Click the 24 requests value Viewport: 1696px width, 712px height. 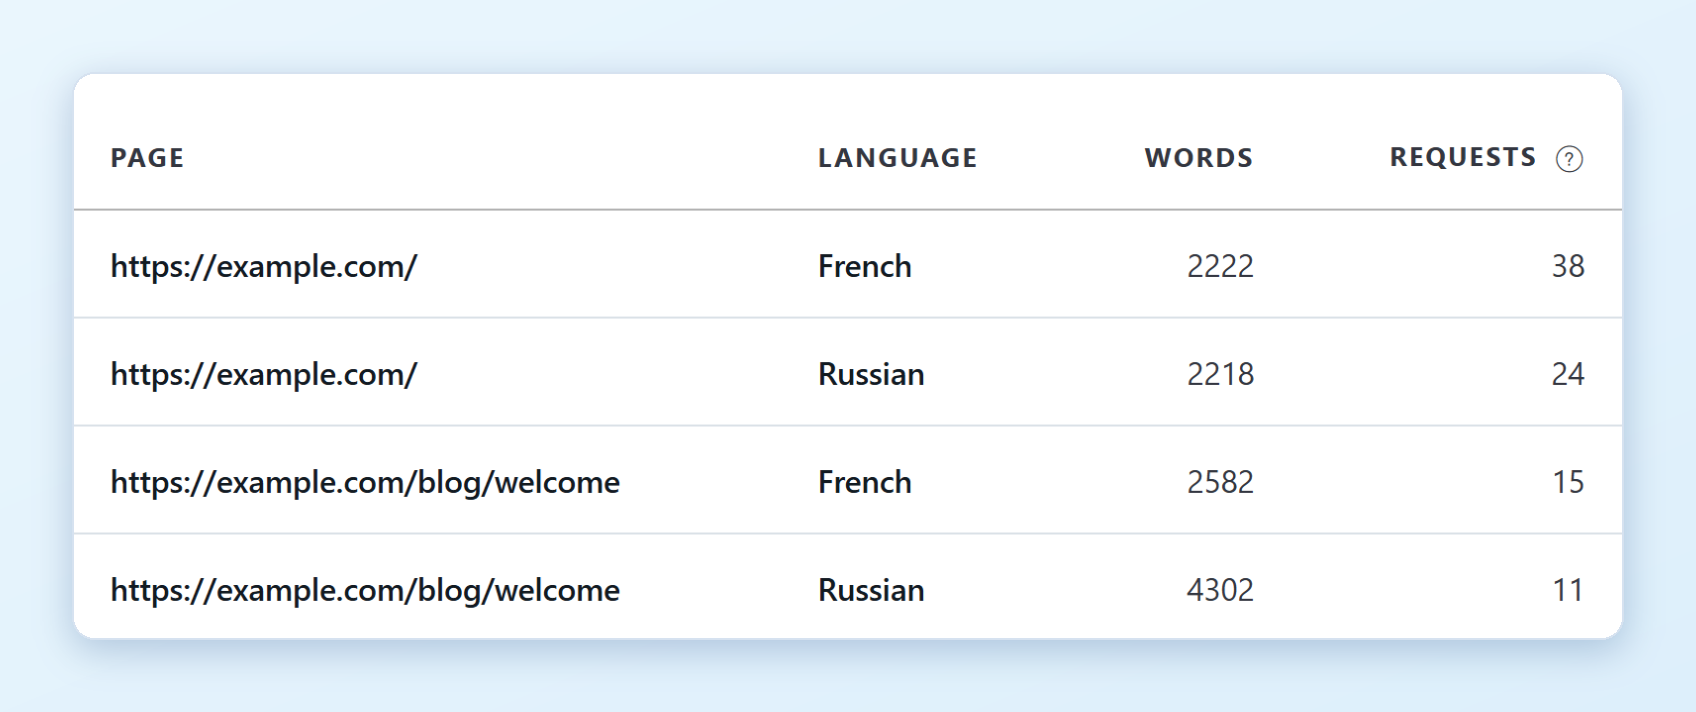click(1568, 374)
